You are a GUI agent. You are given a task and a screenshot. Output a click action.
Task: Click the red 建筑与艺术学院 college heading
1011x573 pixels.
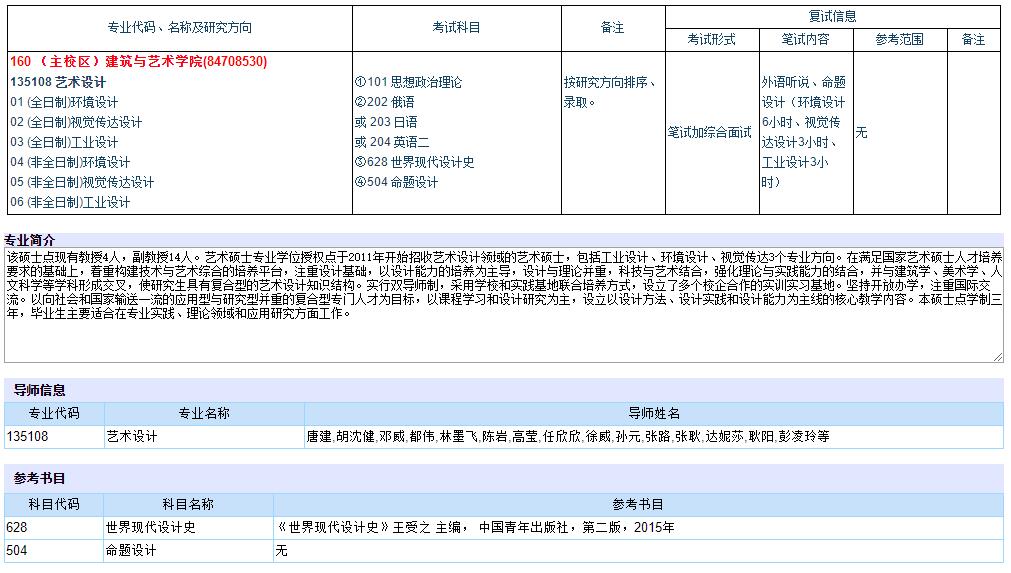(x=138, y=62)
